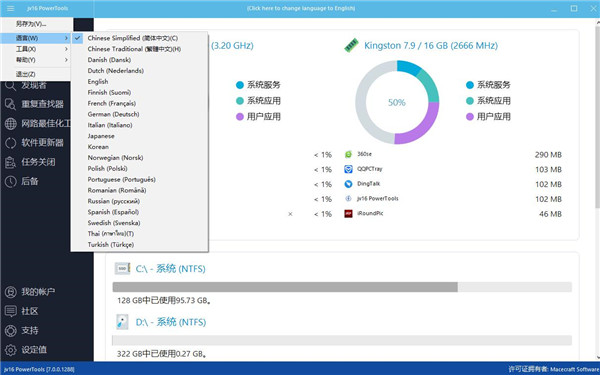Click the 360se process icon
The width and height of the screenshot is (600, 375).
(x=348, y=154)
